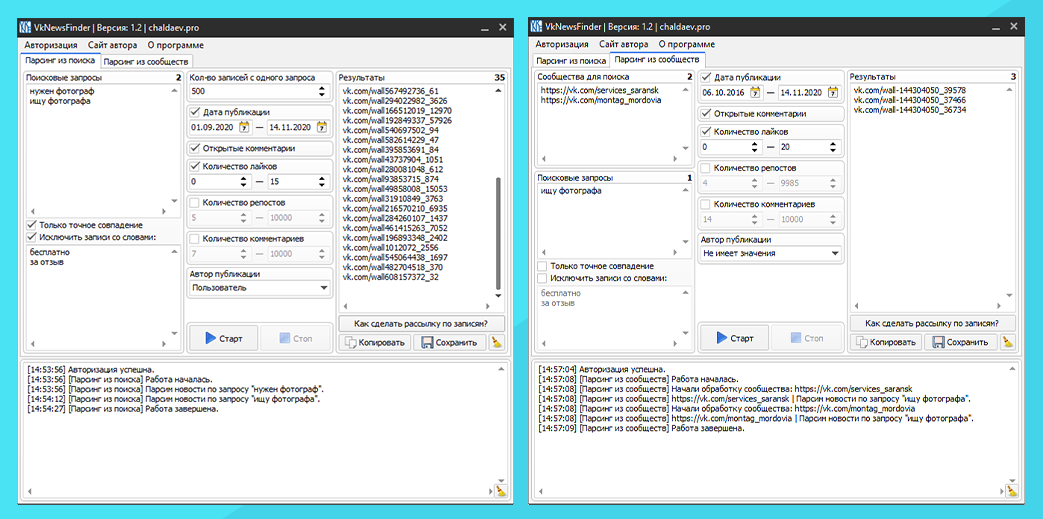Open Авторизация menu in right window
Image resolution: width=1043 pixels, height=519 pixels.
562,45
